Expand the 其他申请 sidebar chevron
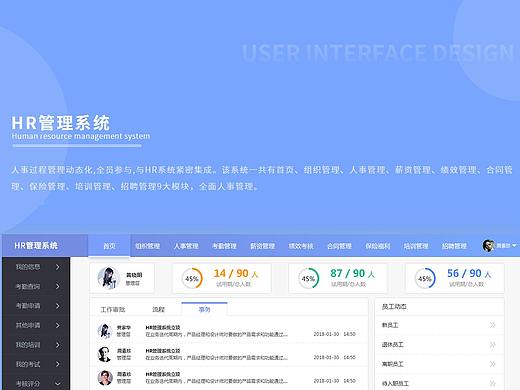The width and height of the screenshot is (520, 390). tap(58, 325)
